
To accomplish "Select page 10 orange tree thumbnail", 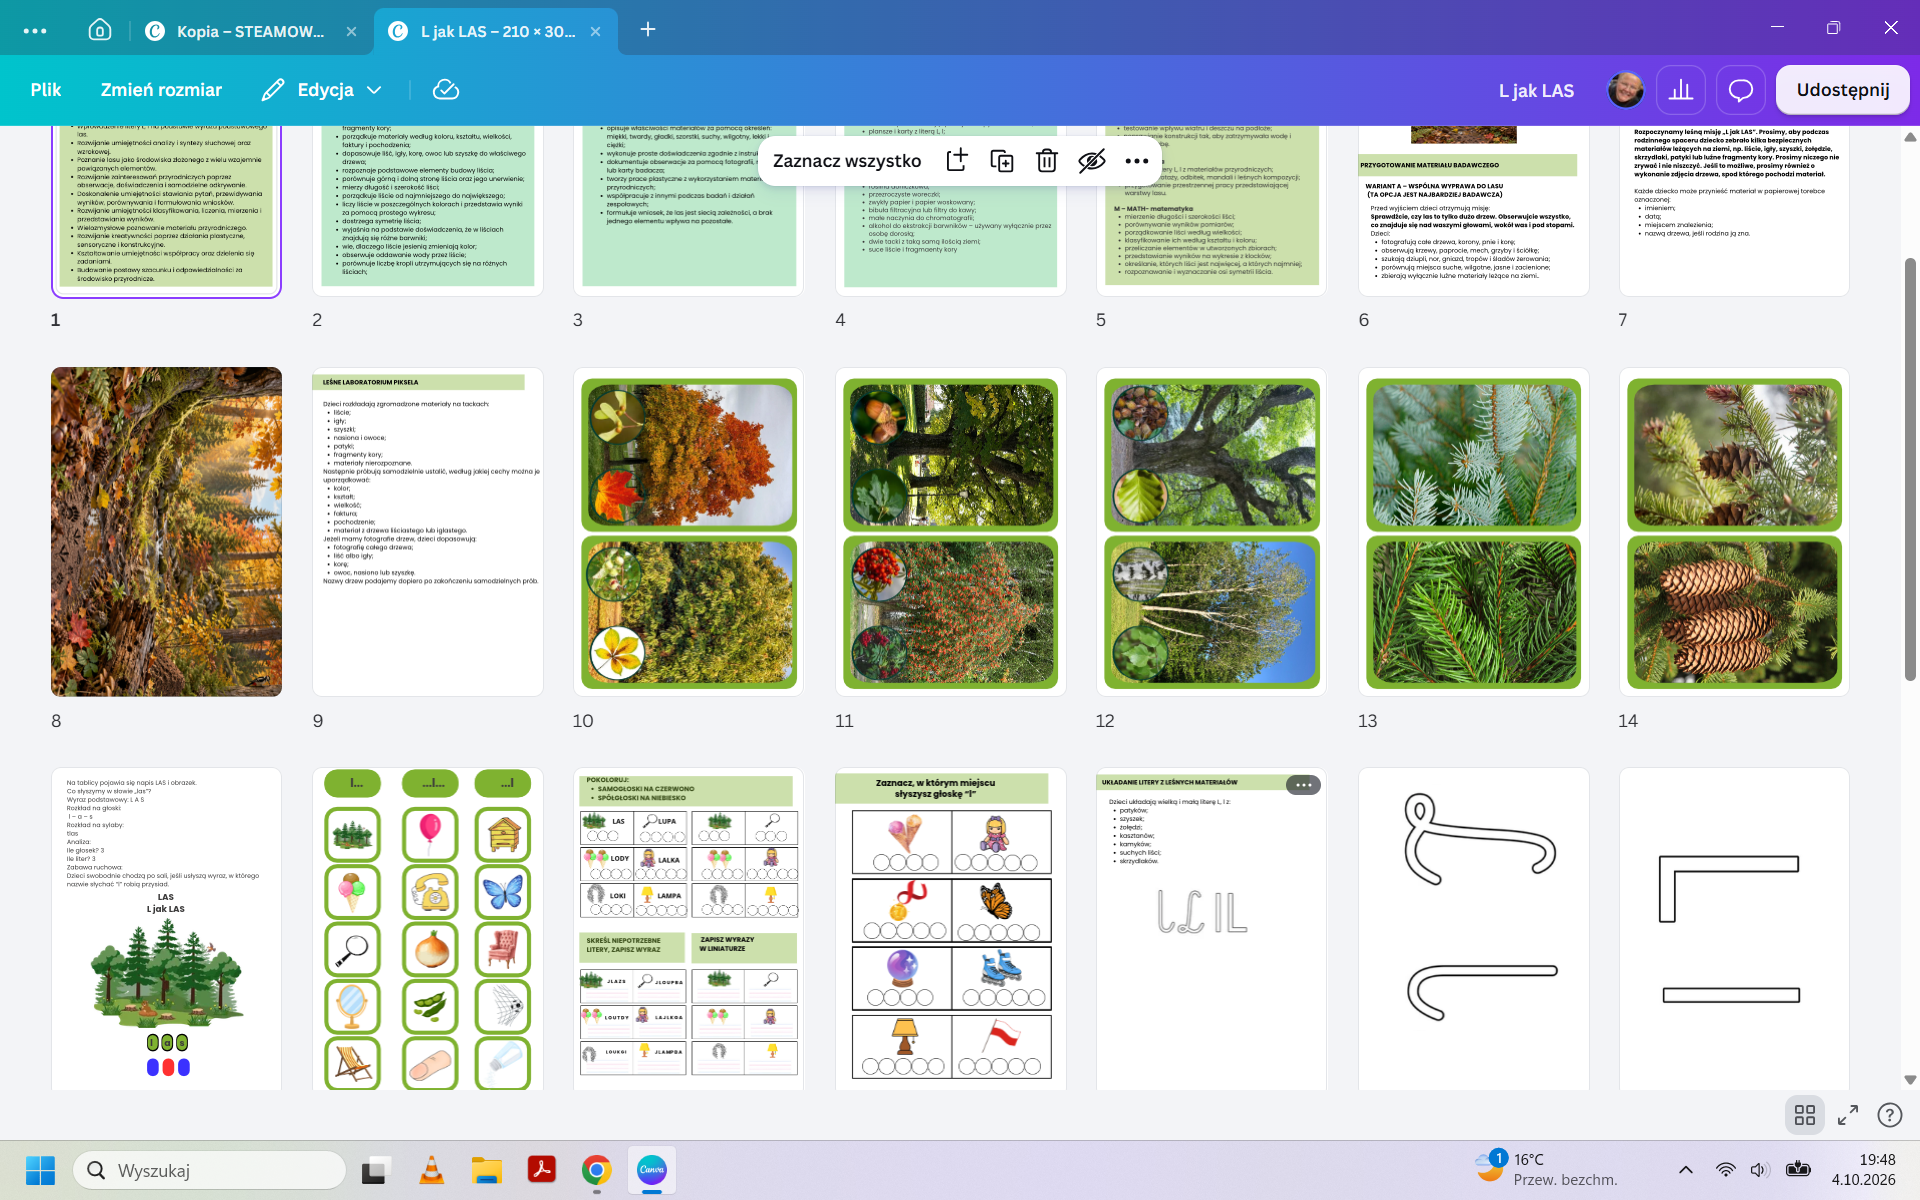I will (689, 531).
